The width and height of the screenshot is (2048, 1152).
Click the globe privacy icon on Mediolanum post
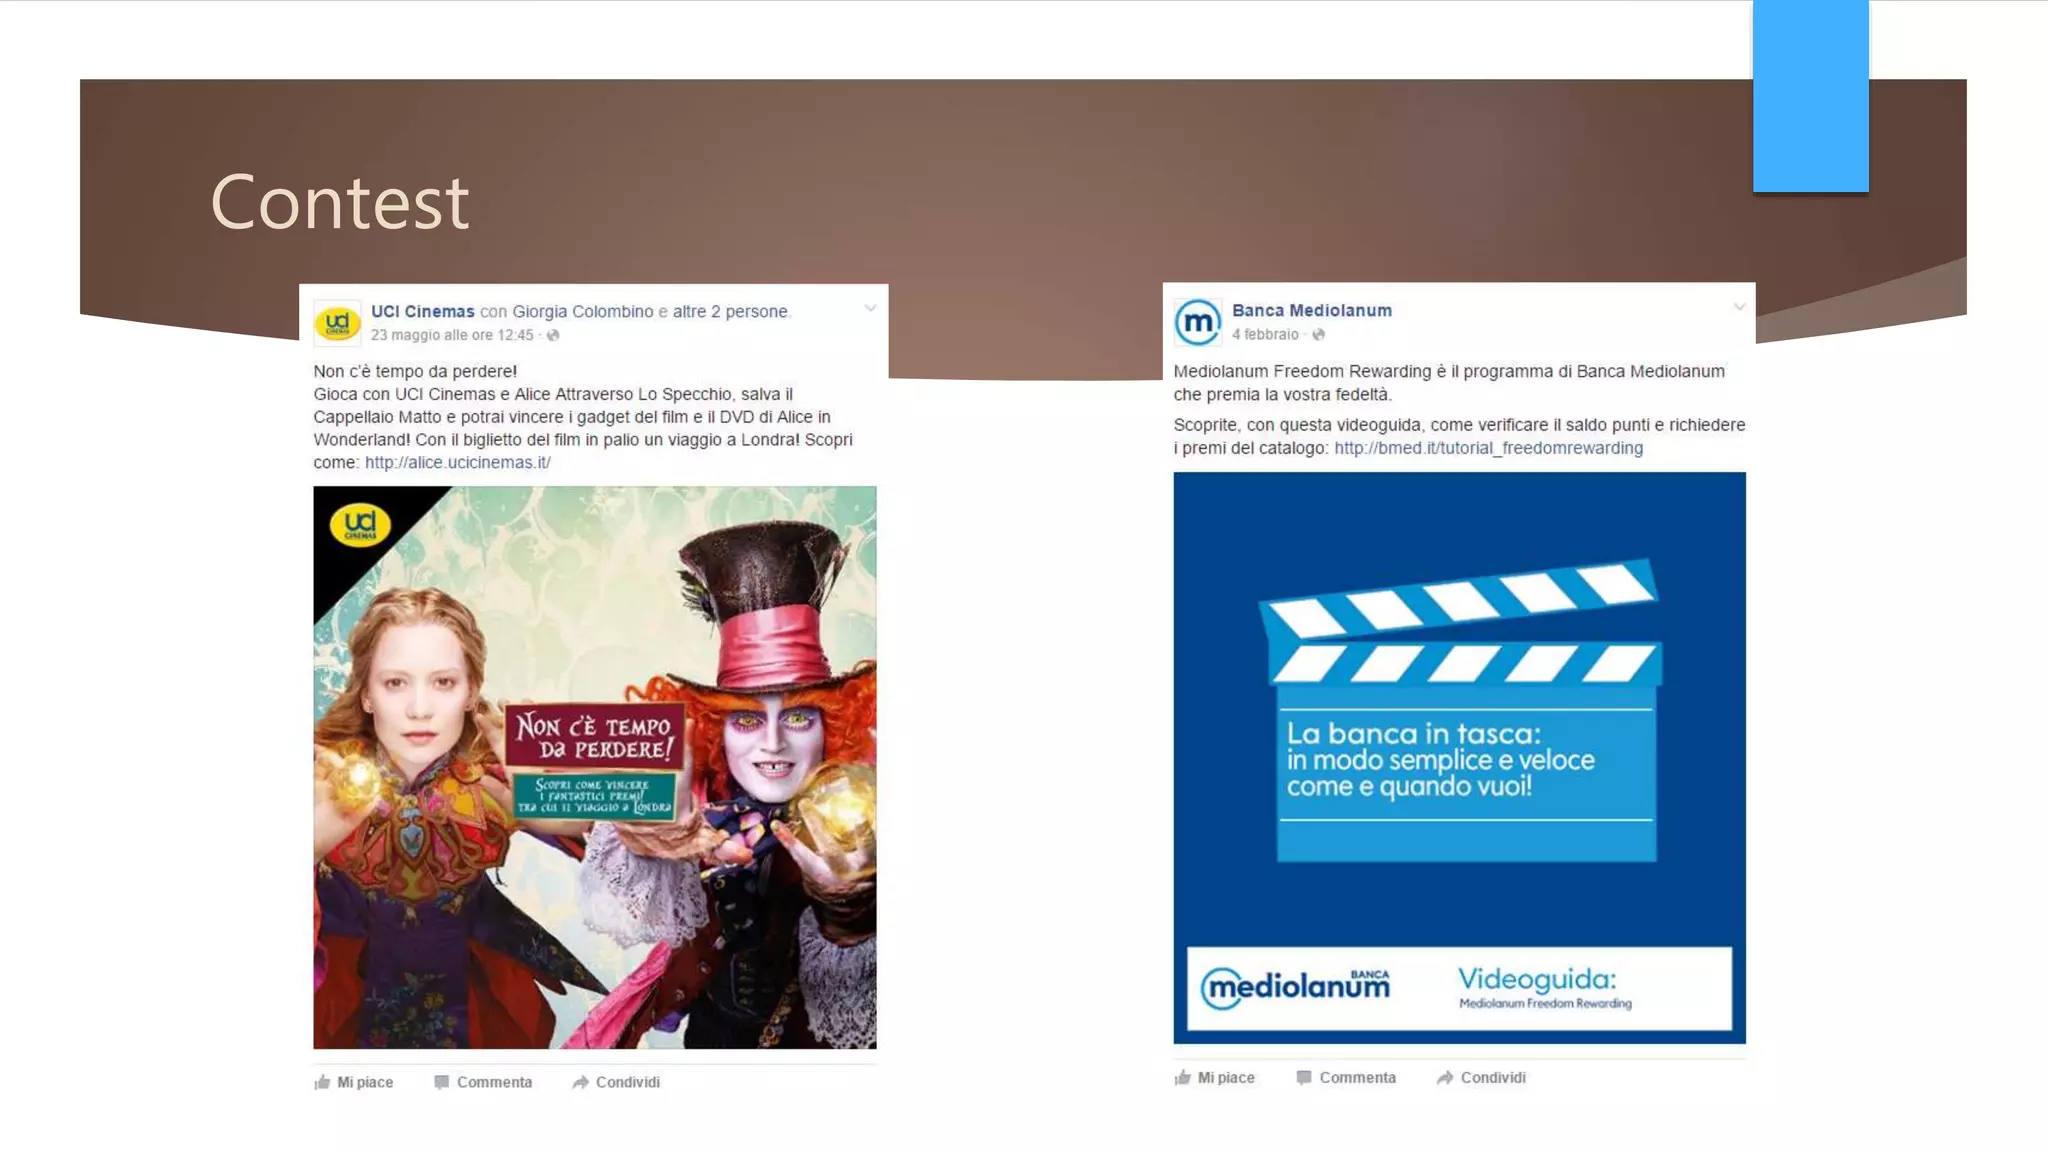pyautogui.click(x=1318, y=335)
